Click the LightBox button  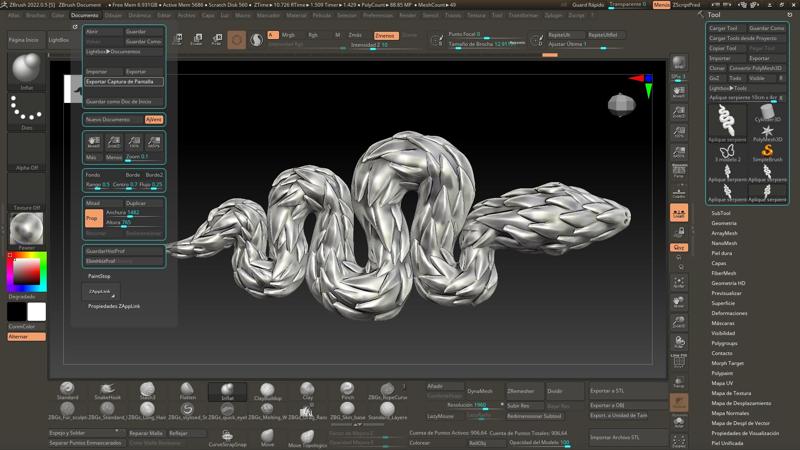click(59, 40)
